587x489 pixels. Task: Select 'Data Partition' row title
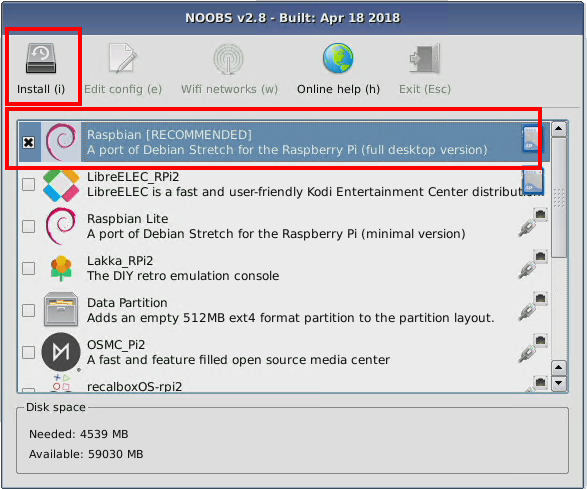point(127,303)
